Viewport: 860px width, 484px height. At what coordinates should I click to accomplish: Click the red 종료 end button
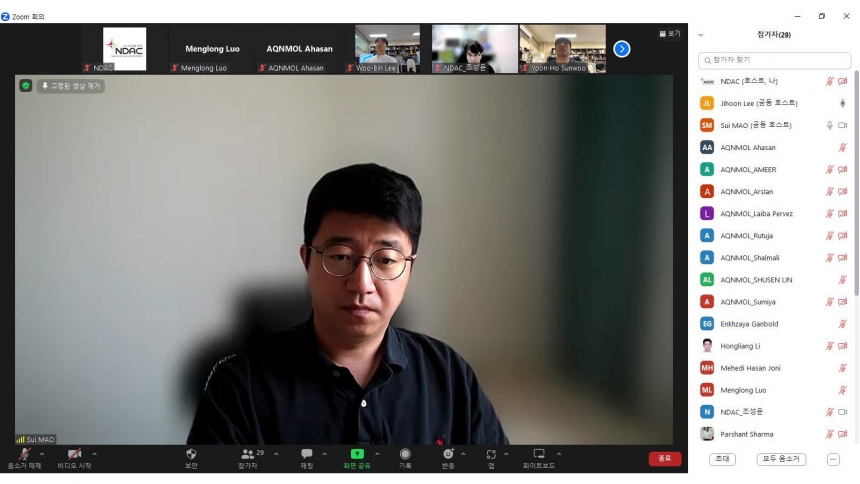click(664, 458)
